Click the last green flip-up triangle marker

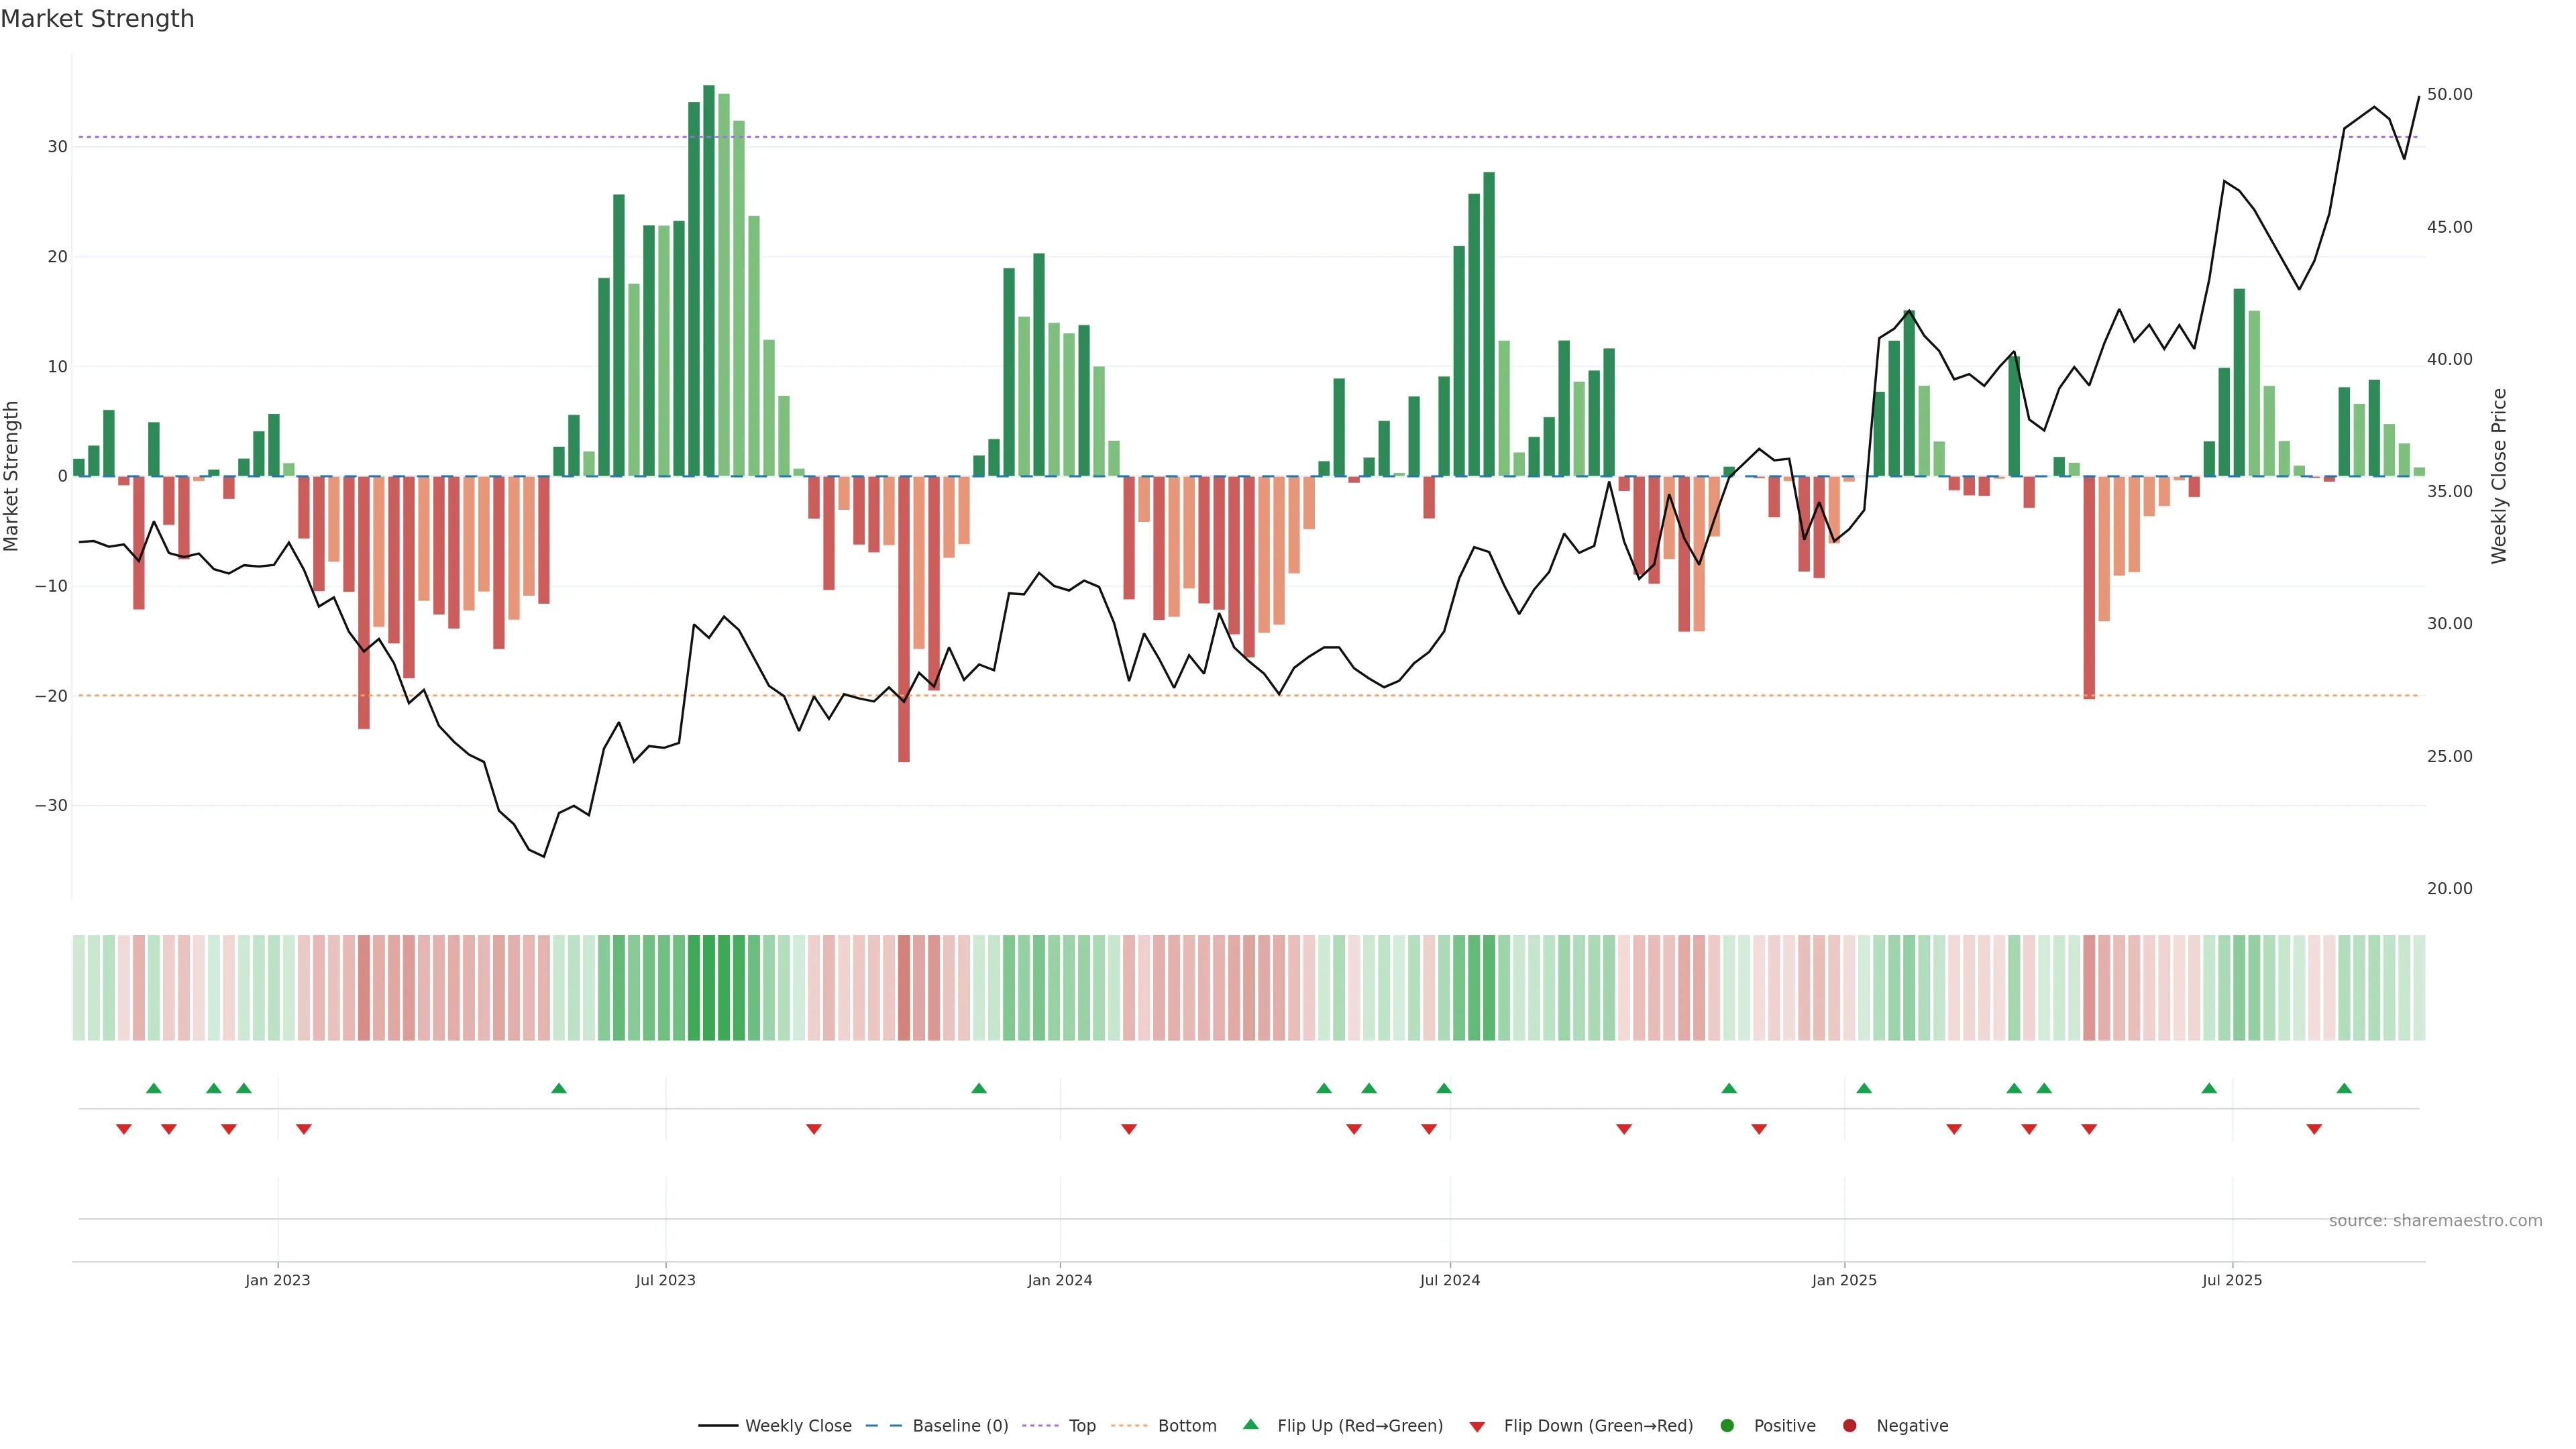point(2344,1088)
